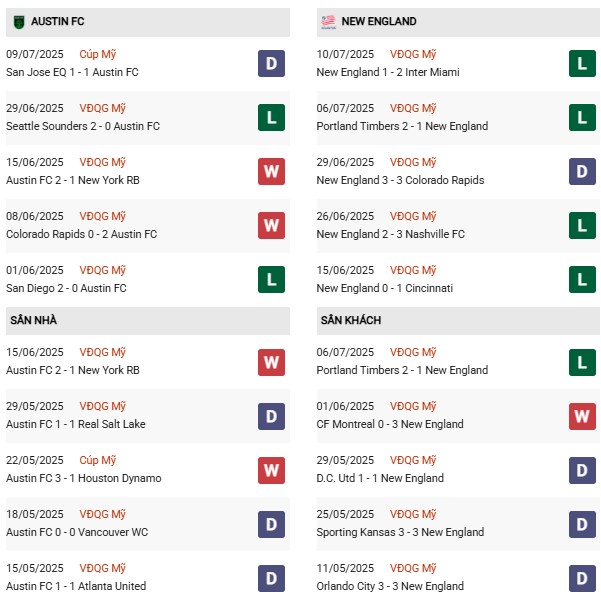Select the AUSTIN FC header tab
Screen dimensions: 601x601
coord(58,21)
